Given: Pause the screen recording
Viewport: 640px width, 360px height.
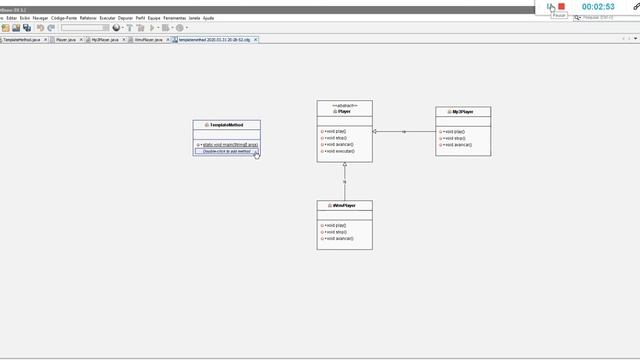Looking at the screenshot, I should coord(549,7).
